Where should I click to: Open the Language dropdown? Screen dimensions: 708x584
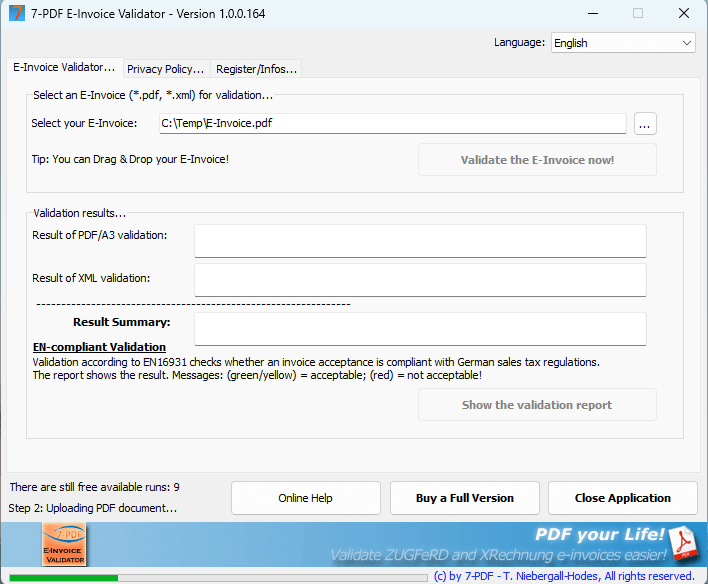pyautogui.click(x=623, y=43)
